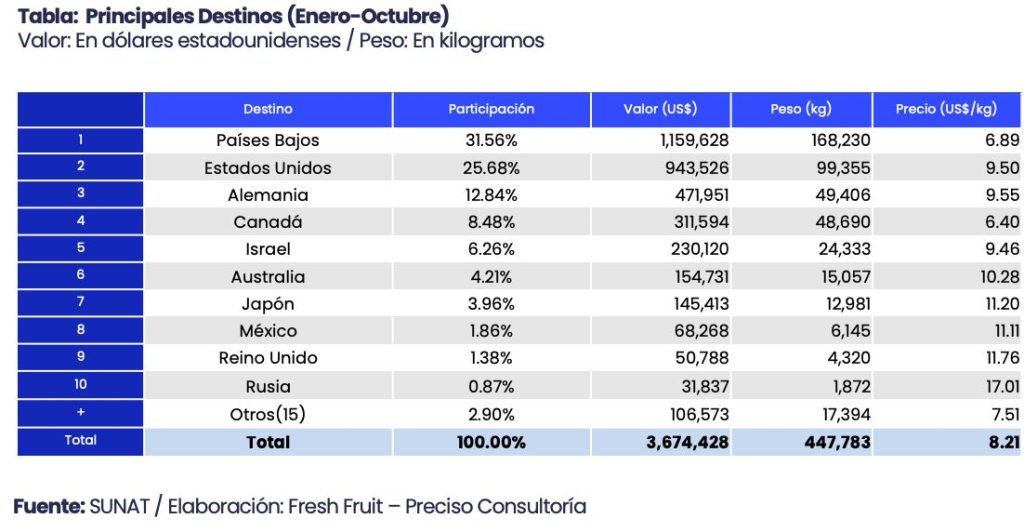Select the Japón destination cell
The width and height of the screenshot is (1024, 532).
[268, 304]
